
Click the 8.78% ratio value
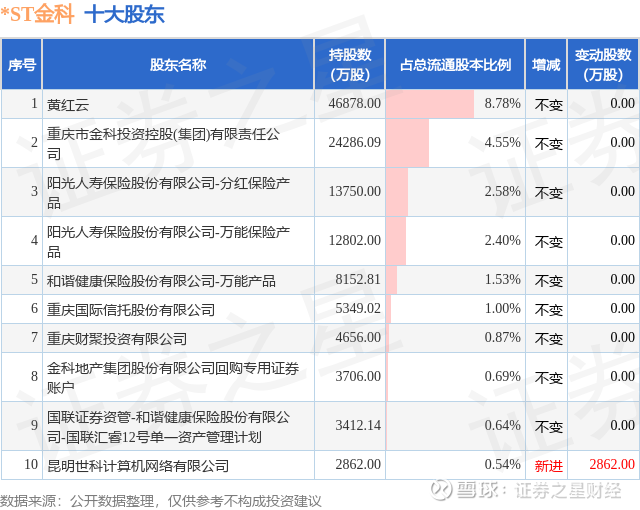coord(502,103)
